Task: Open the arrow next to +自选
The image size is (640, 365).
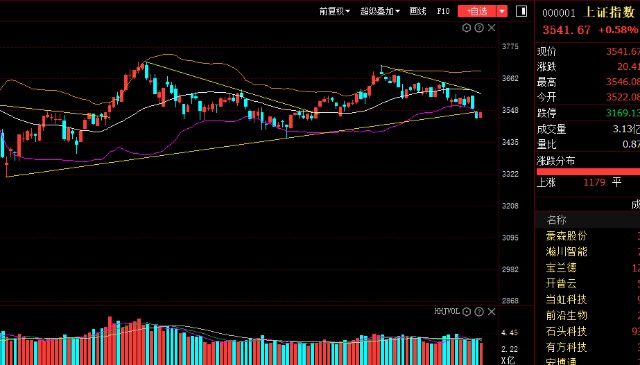Action: coord(502,11)
